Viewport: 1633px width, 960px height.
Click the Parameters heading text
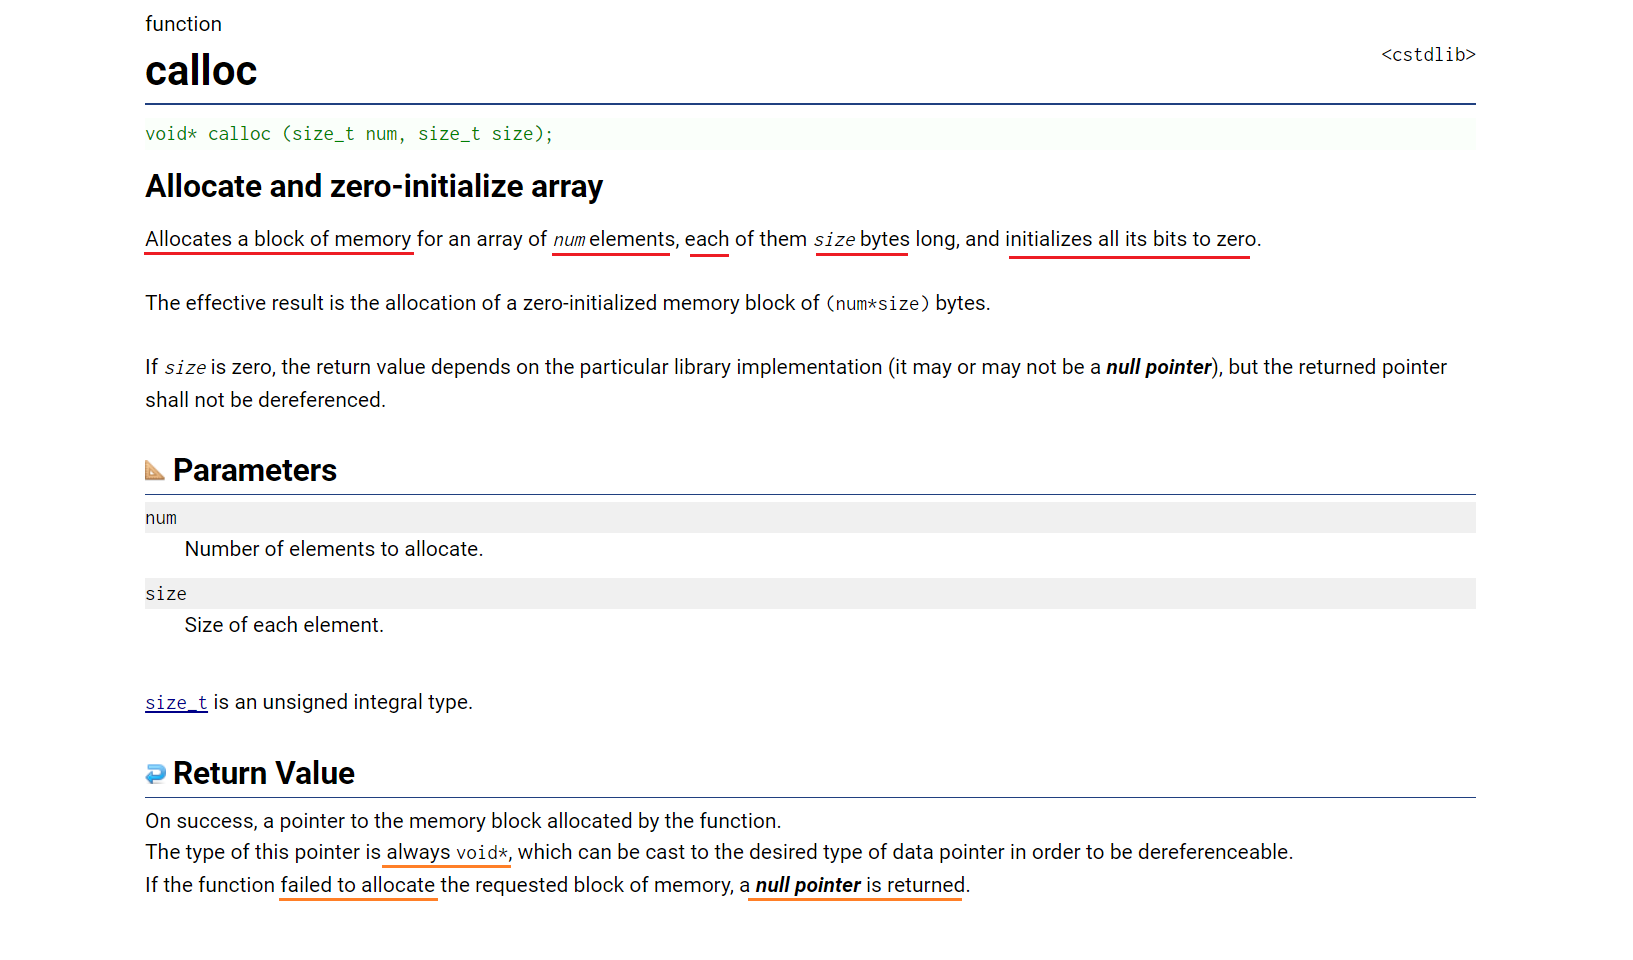[255, 470]
